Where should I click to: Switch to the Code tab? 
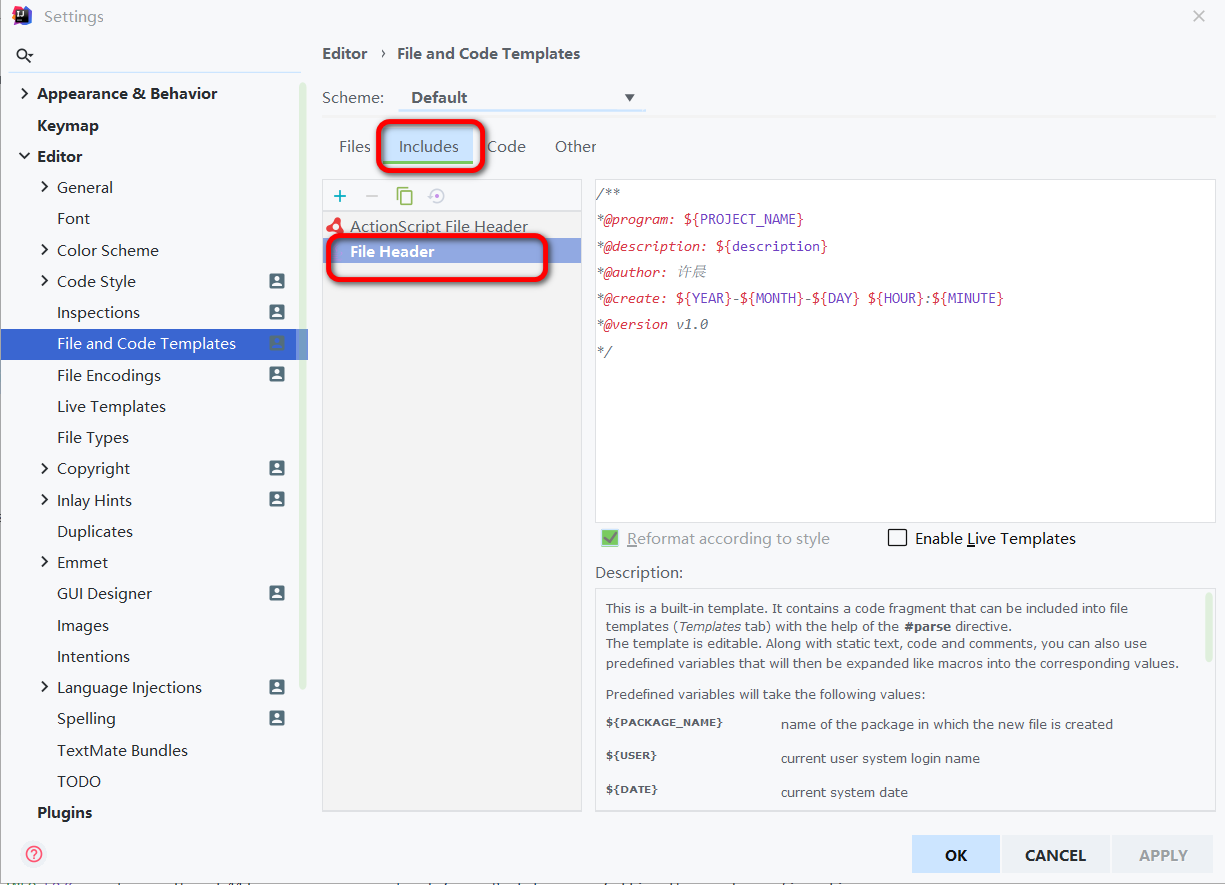[x=507, y=146]
